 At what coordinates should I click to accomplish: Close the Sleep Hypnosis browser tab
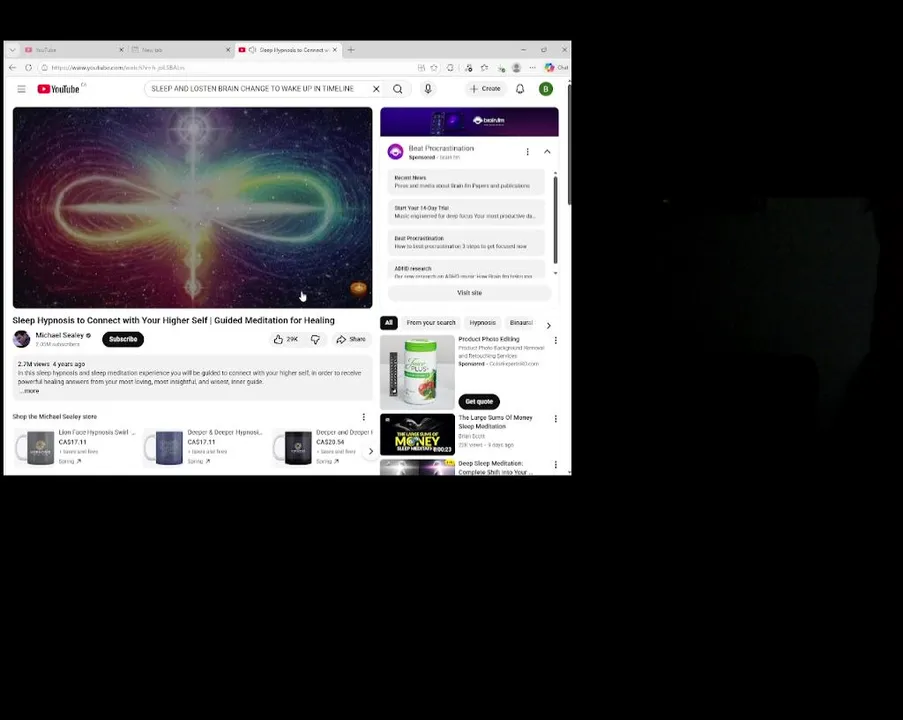pos(335,50)
